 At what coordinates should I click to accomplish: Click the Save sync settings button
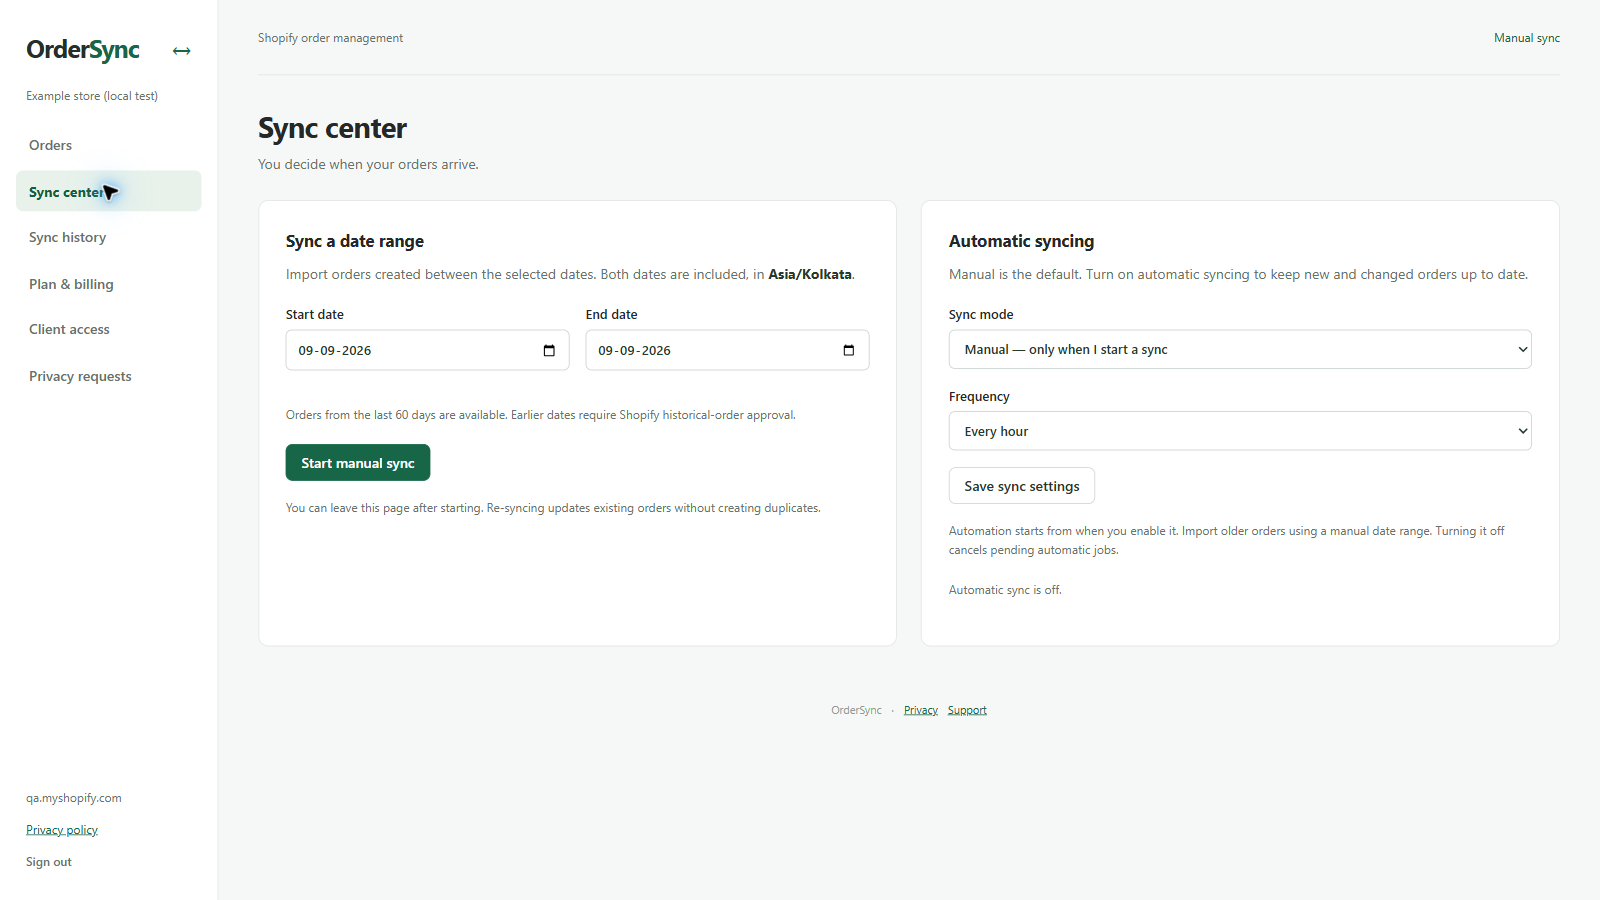1022,486
